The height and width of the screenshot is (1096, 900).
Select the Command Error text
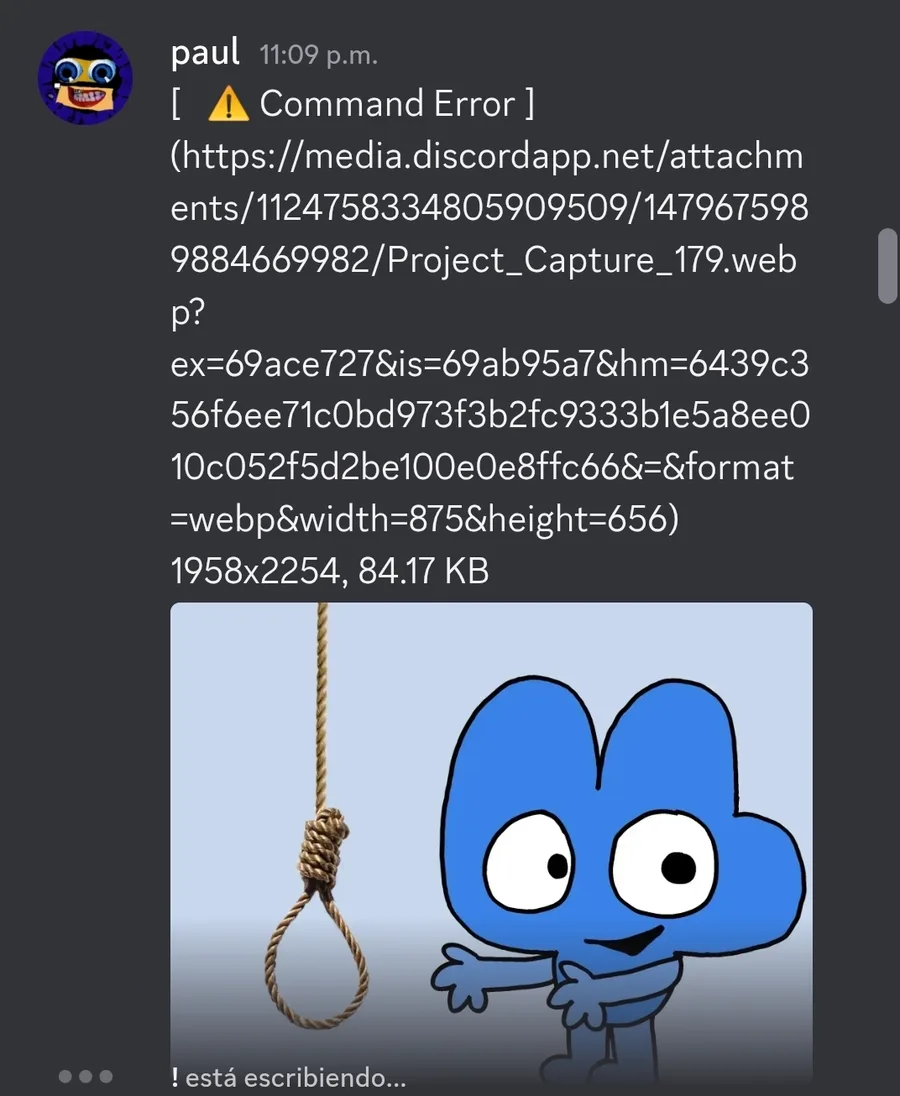click(x=387, y=103)
